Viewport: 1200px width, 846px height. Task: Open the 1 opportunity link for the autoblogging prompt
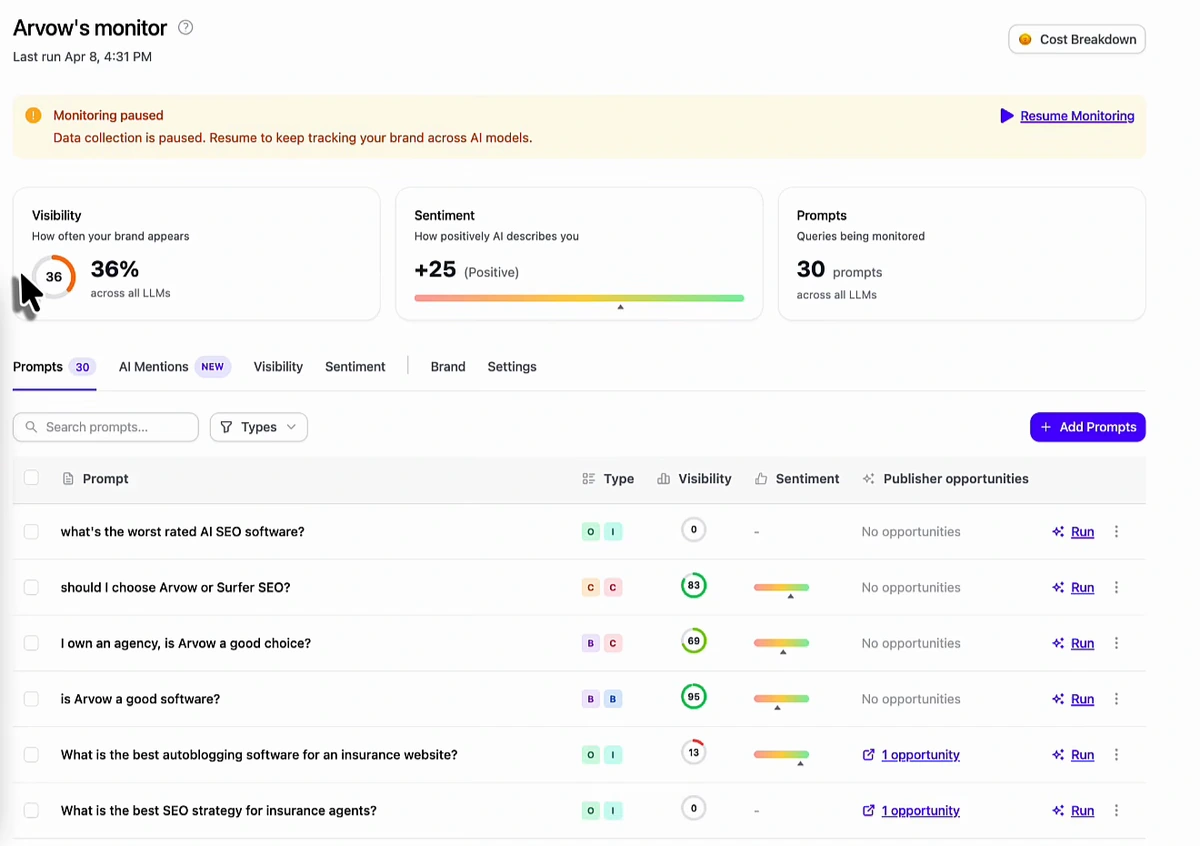[x=920, y=755]
